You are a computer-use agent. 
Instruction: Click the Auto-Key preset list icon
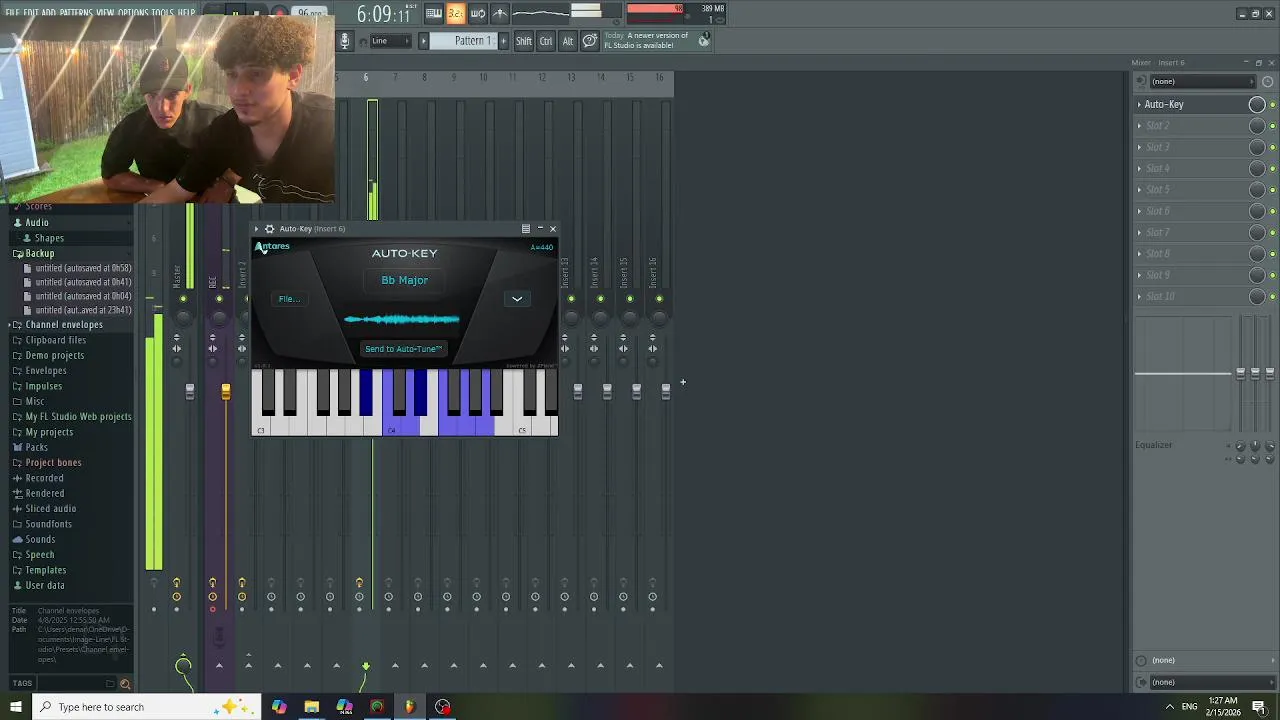tap(526, 229)
